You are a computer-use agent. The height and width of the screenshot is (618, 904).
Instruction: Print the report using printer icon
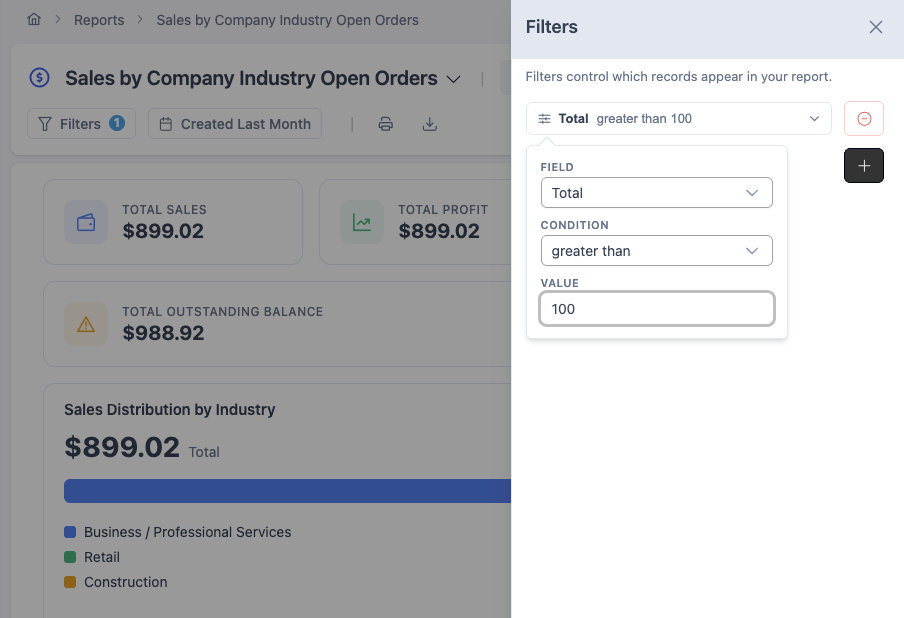(386, 124)
